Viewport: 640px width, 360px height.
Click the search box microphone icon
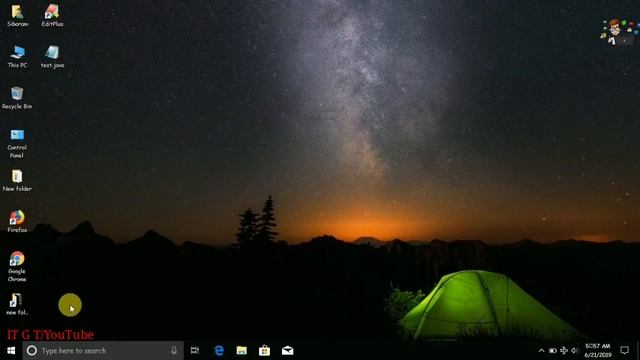click(x=174, y=351)
